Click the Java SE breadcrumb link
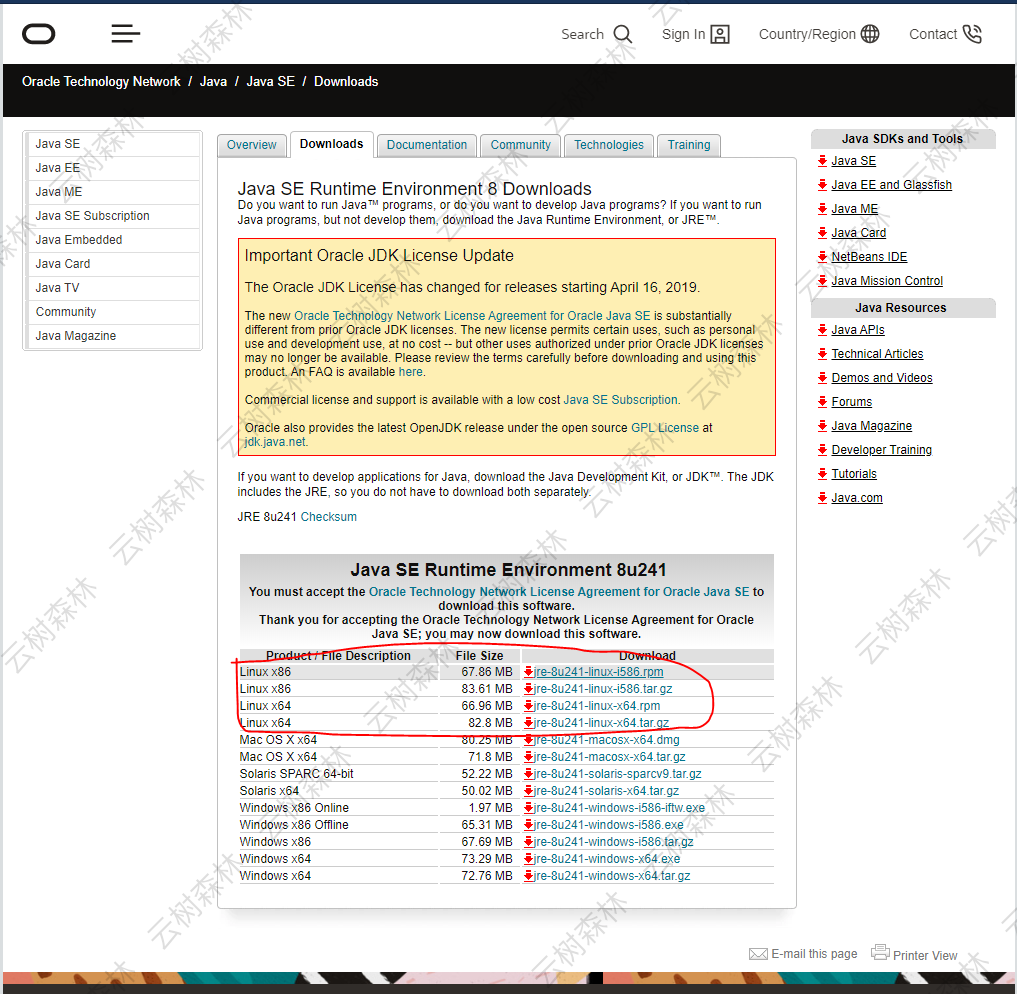The image size is (1017, 994). point(270,82)
